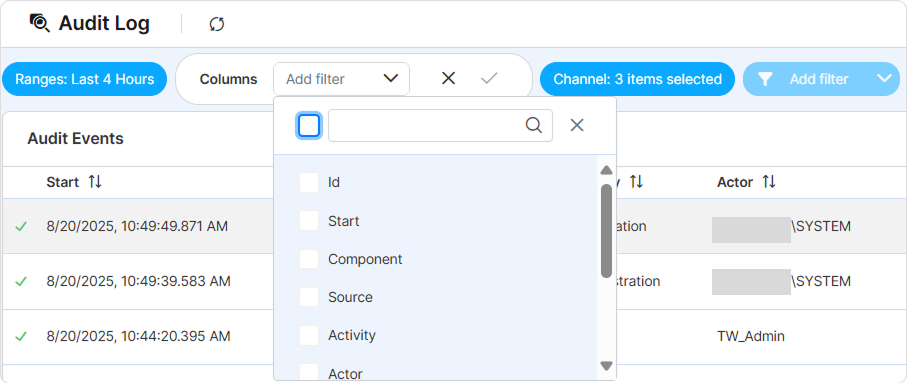Click the Columns label
The width and height of the screenshot is (907, 383).
tap(228, 79)
